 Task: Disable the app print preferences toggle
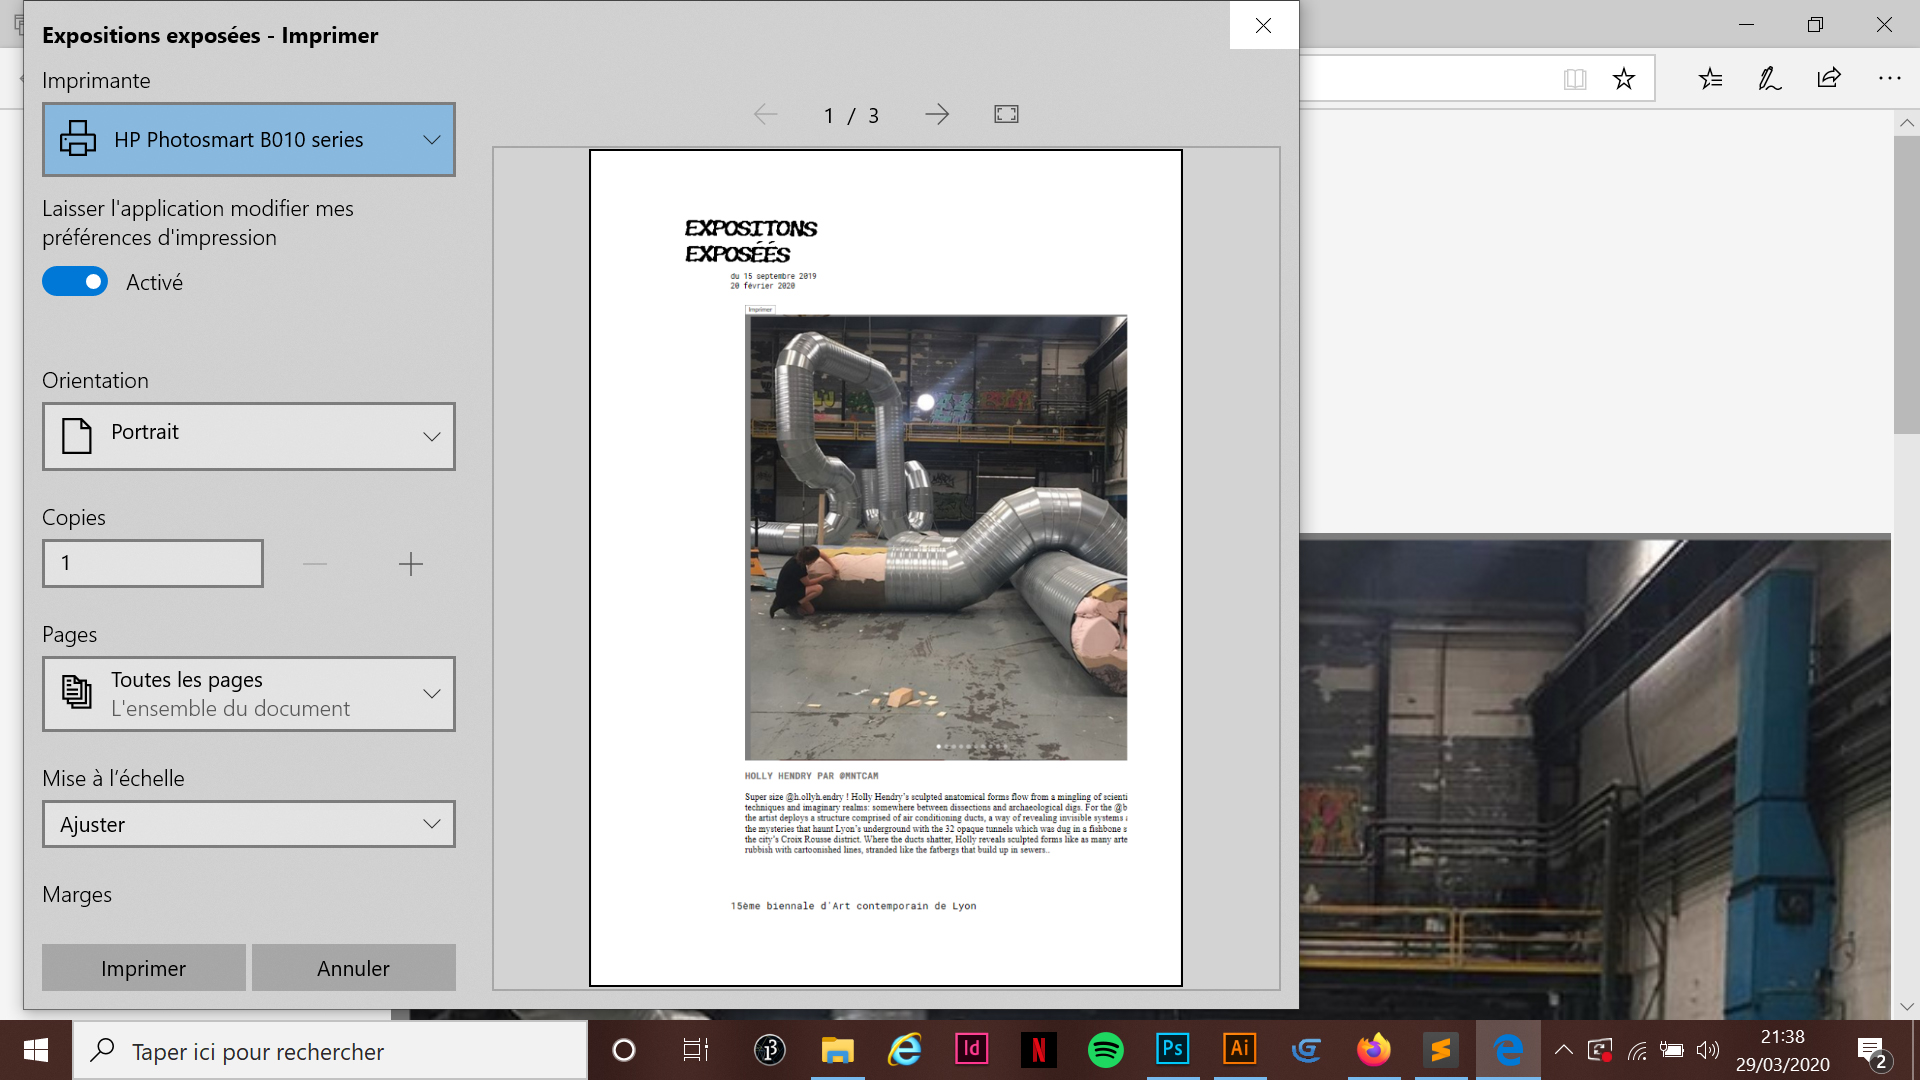[75, 282]
